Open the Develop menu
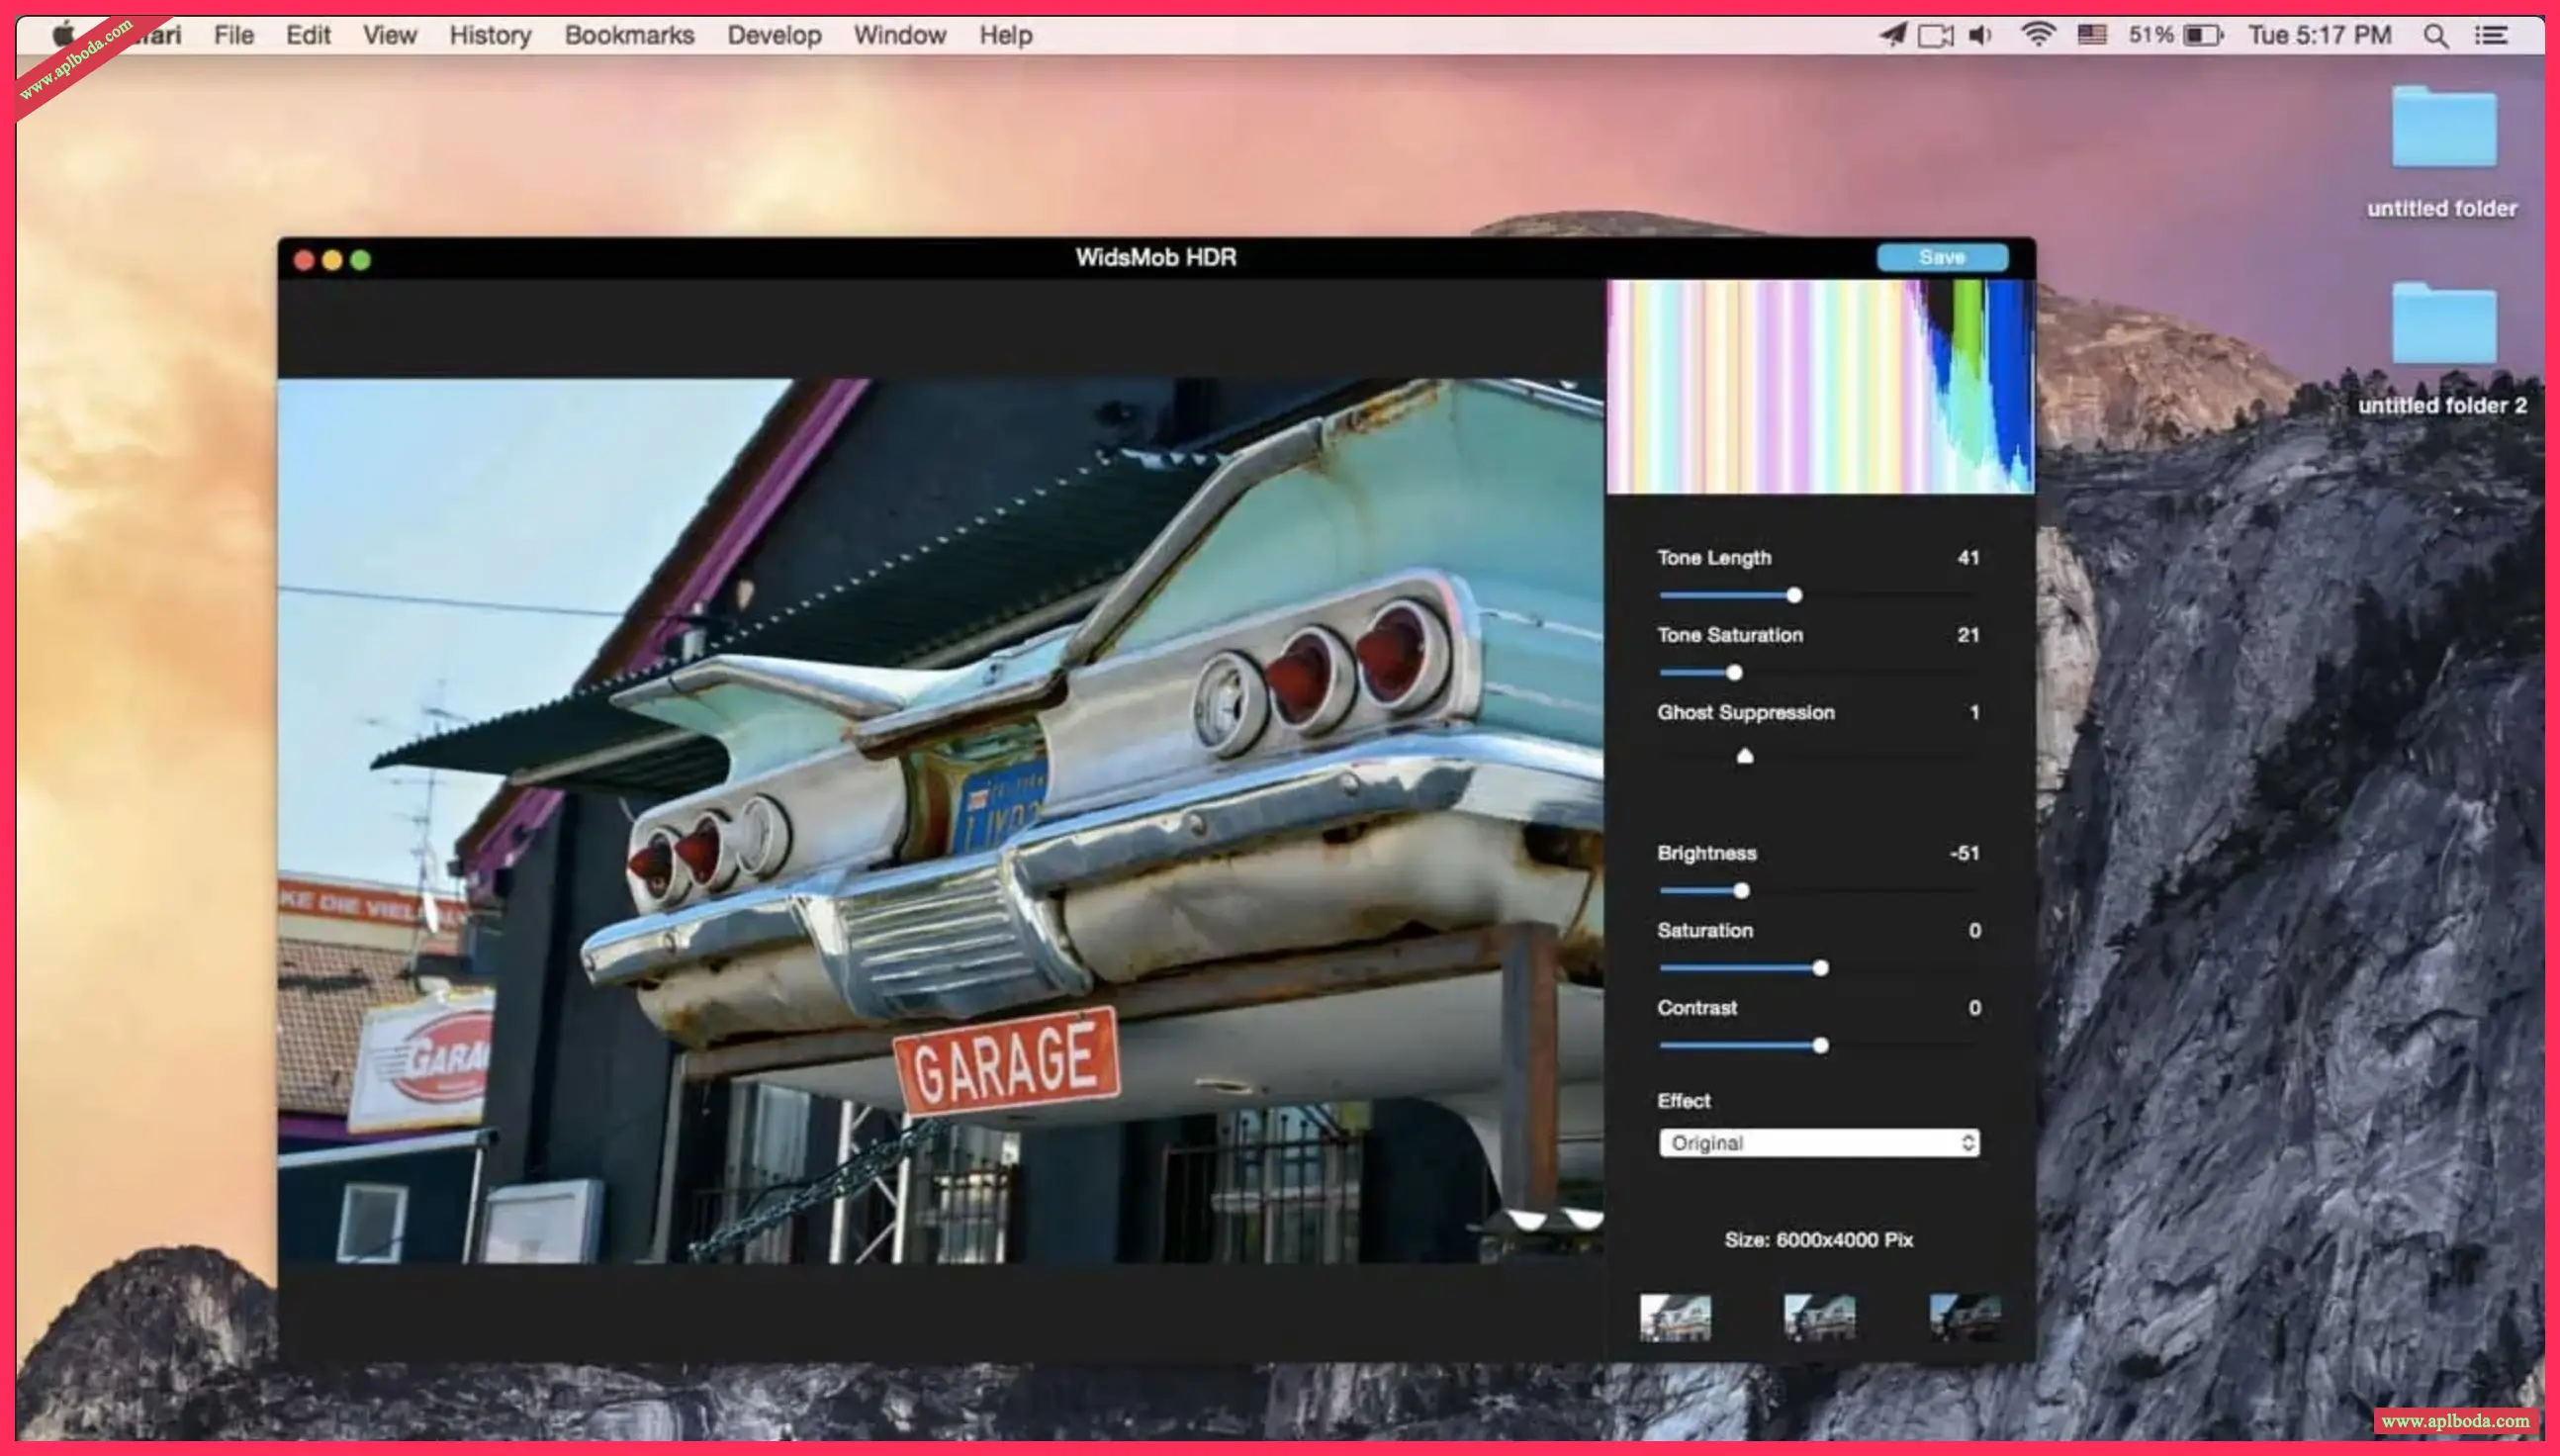 coord(774,36)
